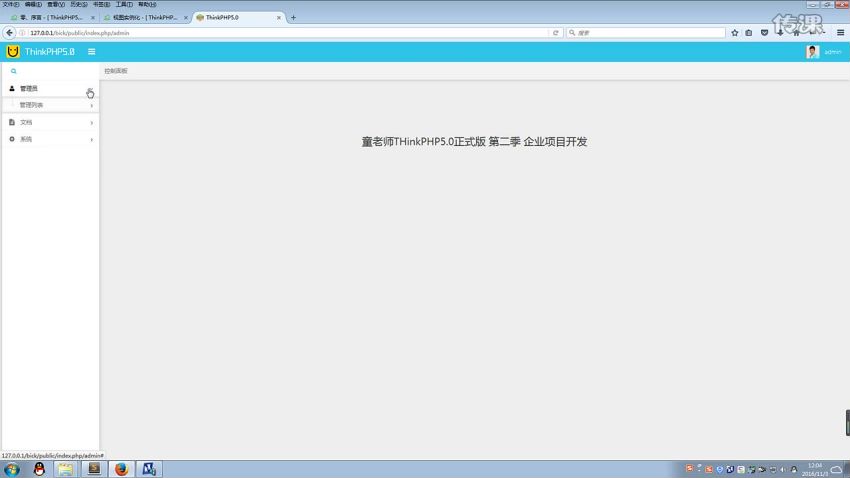The width and height of the screenshot is (850, 478).
Task: Collapse the 管理员 menu section
Action: [30, 89]
